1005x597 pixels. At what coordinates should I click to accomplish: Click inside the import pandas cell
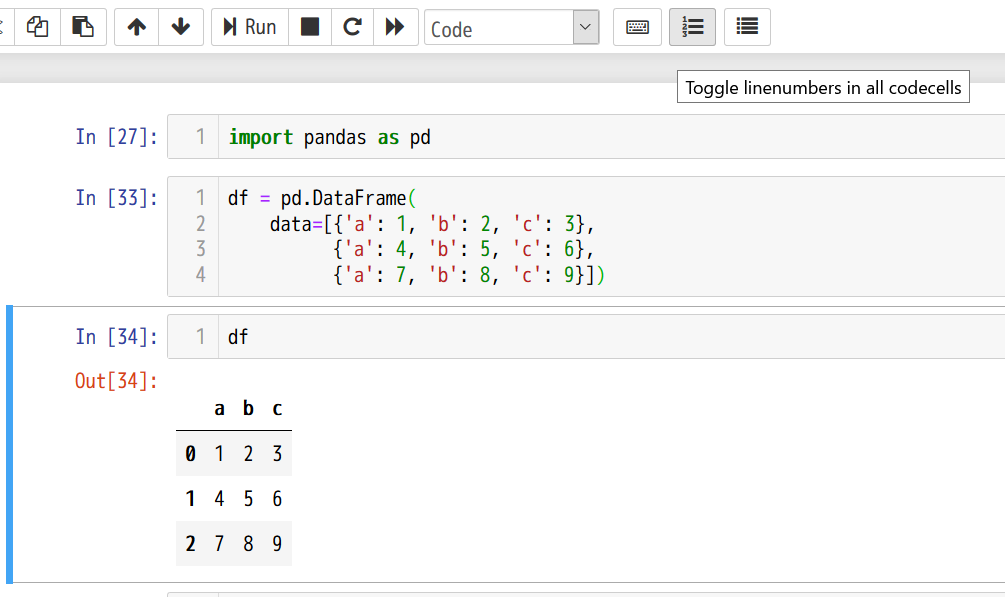pos(600,137)
